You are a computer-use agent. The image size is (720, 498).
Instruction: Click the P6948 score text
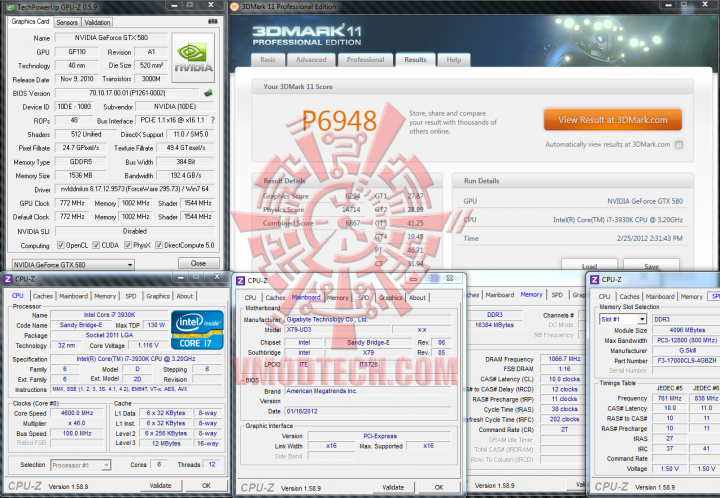[339, 121]
